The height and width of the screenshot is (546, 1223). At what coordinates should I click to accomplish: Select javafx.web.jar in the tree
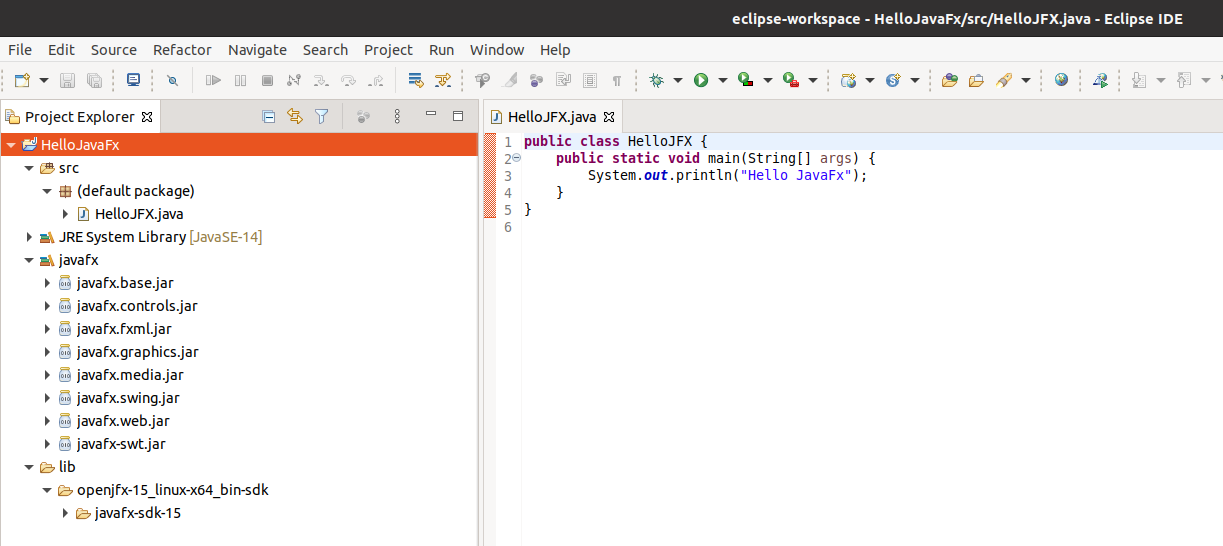[x=123, y=421]
